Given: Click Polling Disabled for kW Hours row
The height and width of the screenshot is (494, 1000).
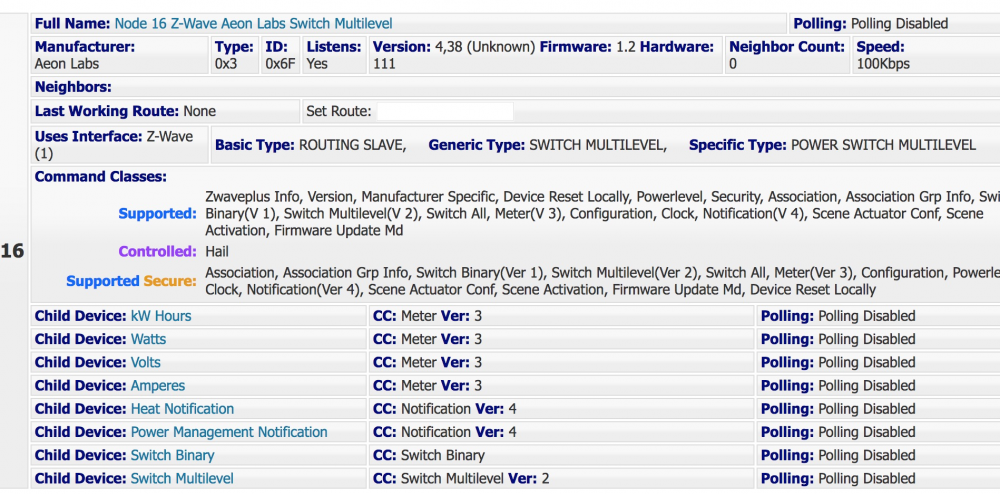Looking at the screenshot, I should [x=866, y=316].
